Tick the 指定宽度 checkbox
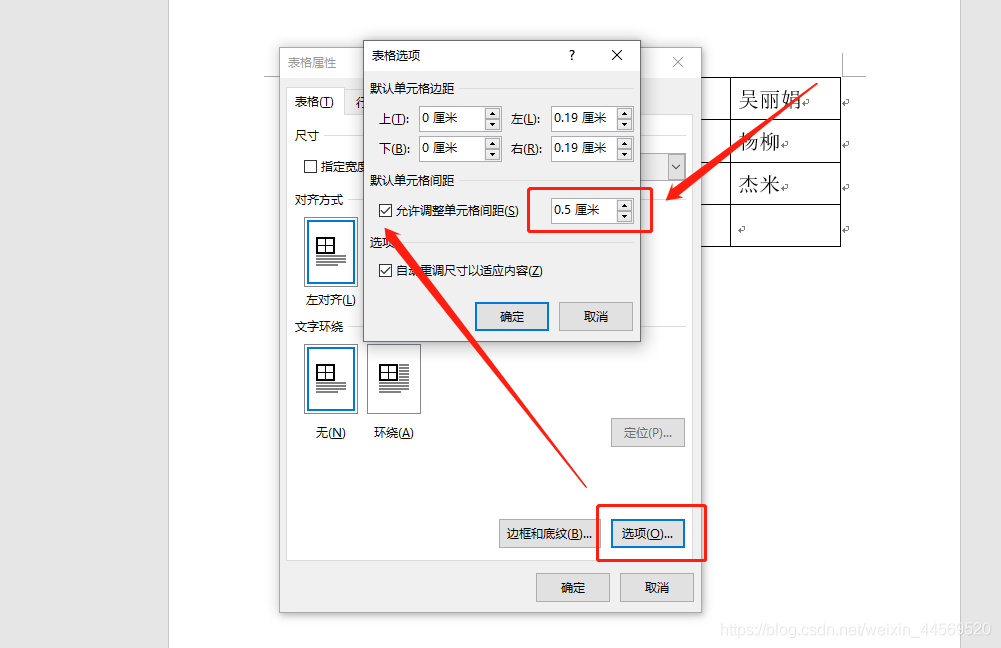Image resolution: width=1001 pixels, height=648 pixels. [x=310, y=167]
